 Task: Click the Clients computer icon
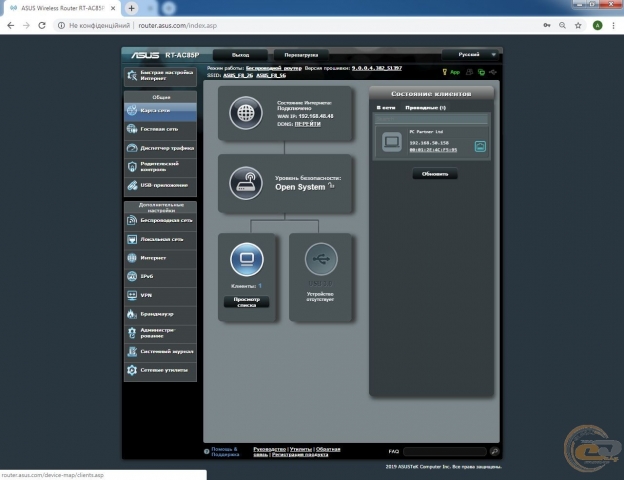[246, 259]
